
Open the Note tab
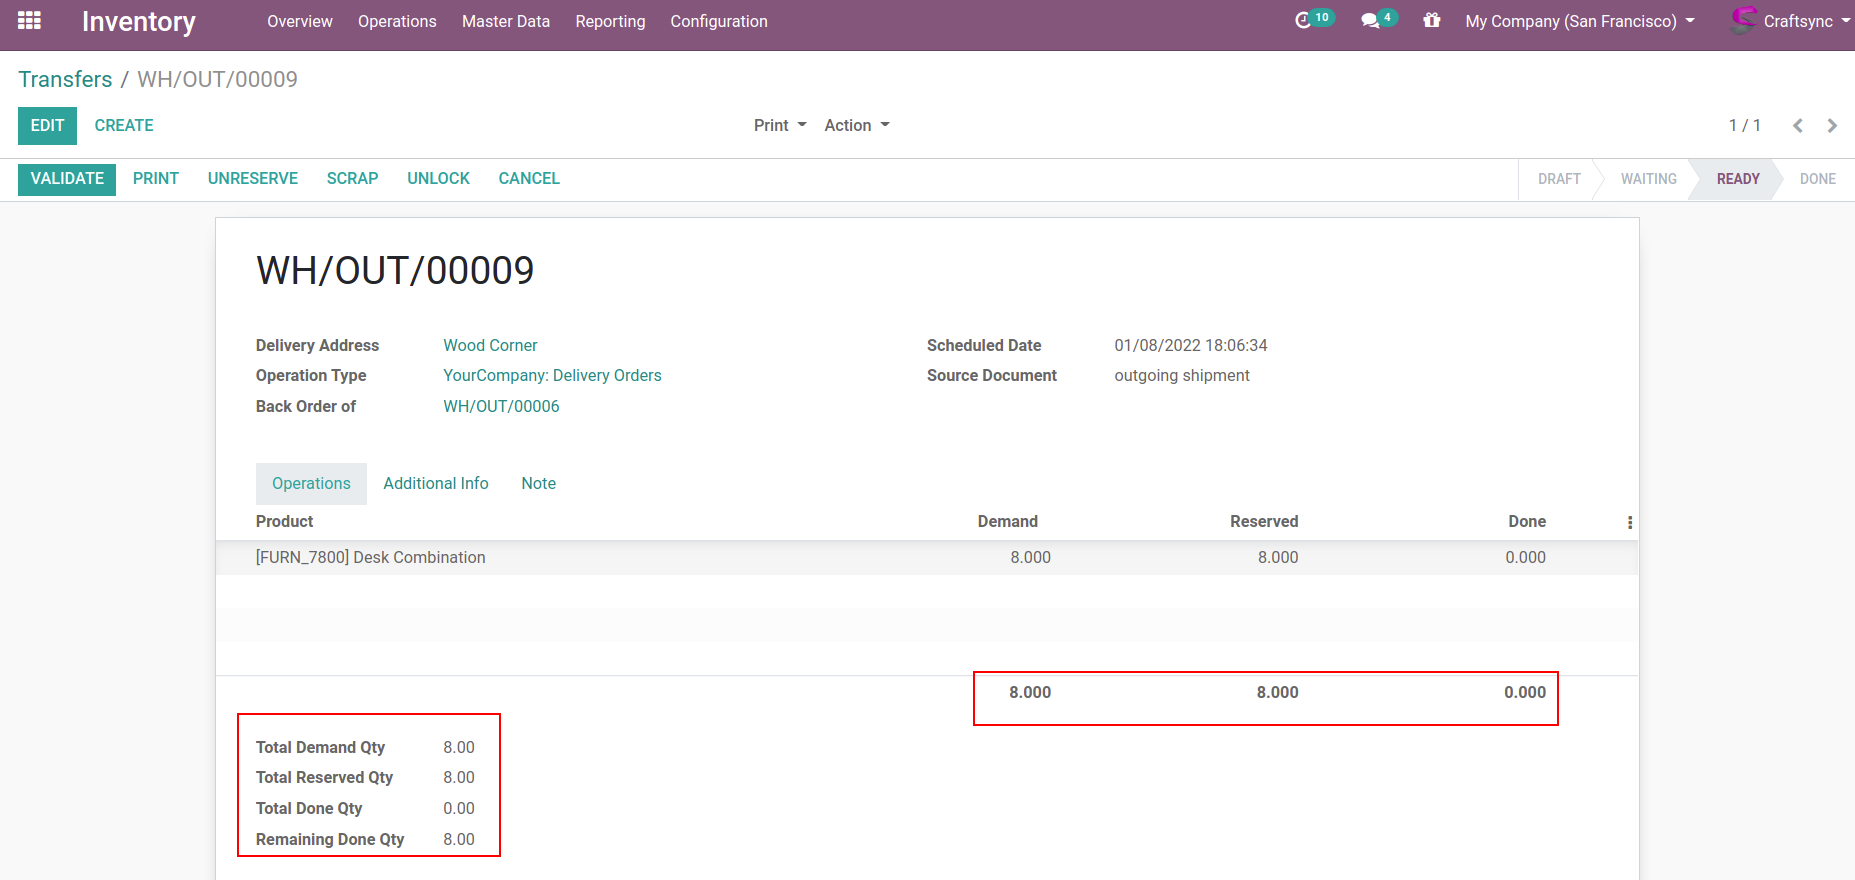pos(538,484)
